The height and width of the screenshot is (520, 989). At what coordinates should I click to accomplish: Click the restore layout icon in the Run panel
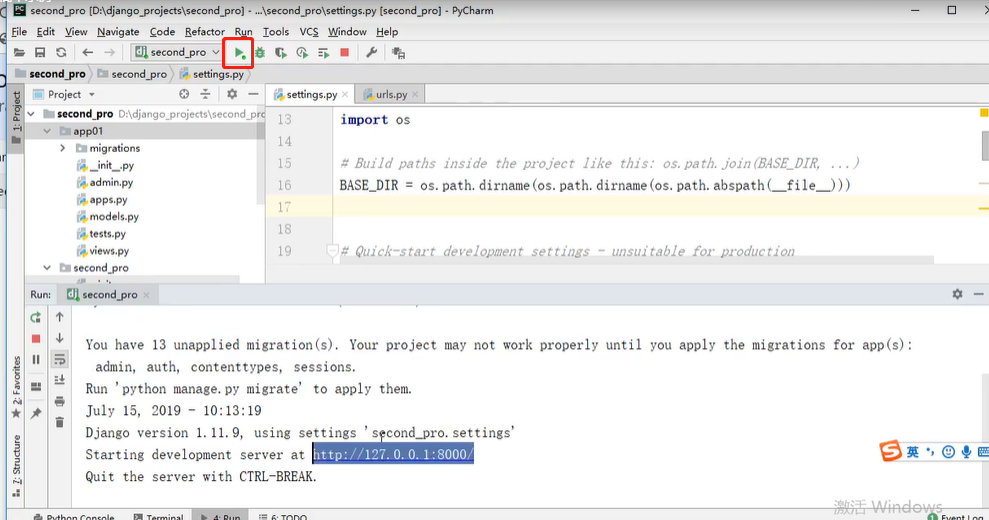pyautogui.click(x=36, y=386)
